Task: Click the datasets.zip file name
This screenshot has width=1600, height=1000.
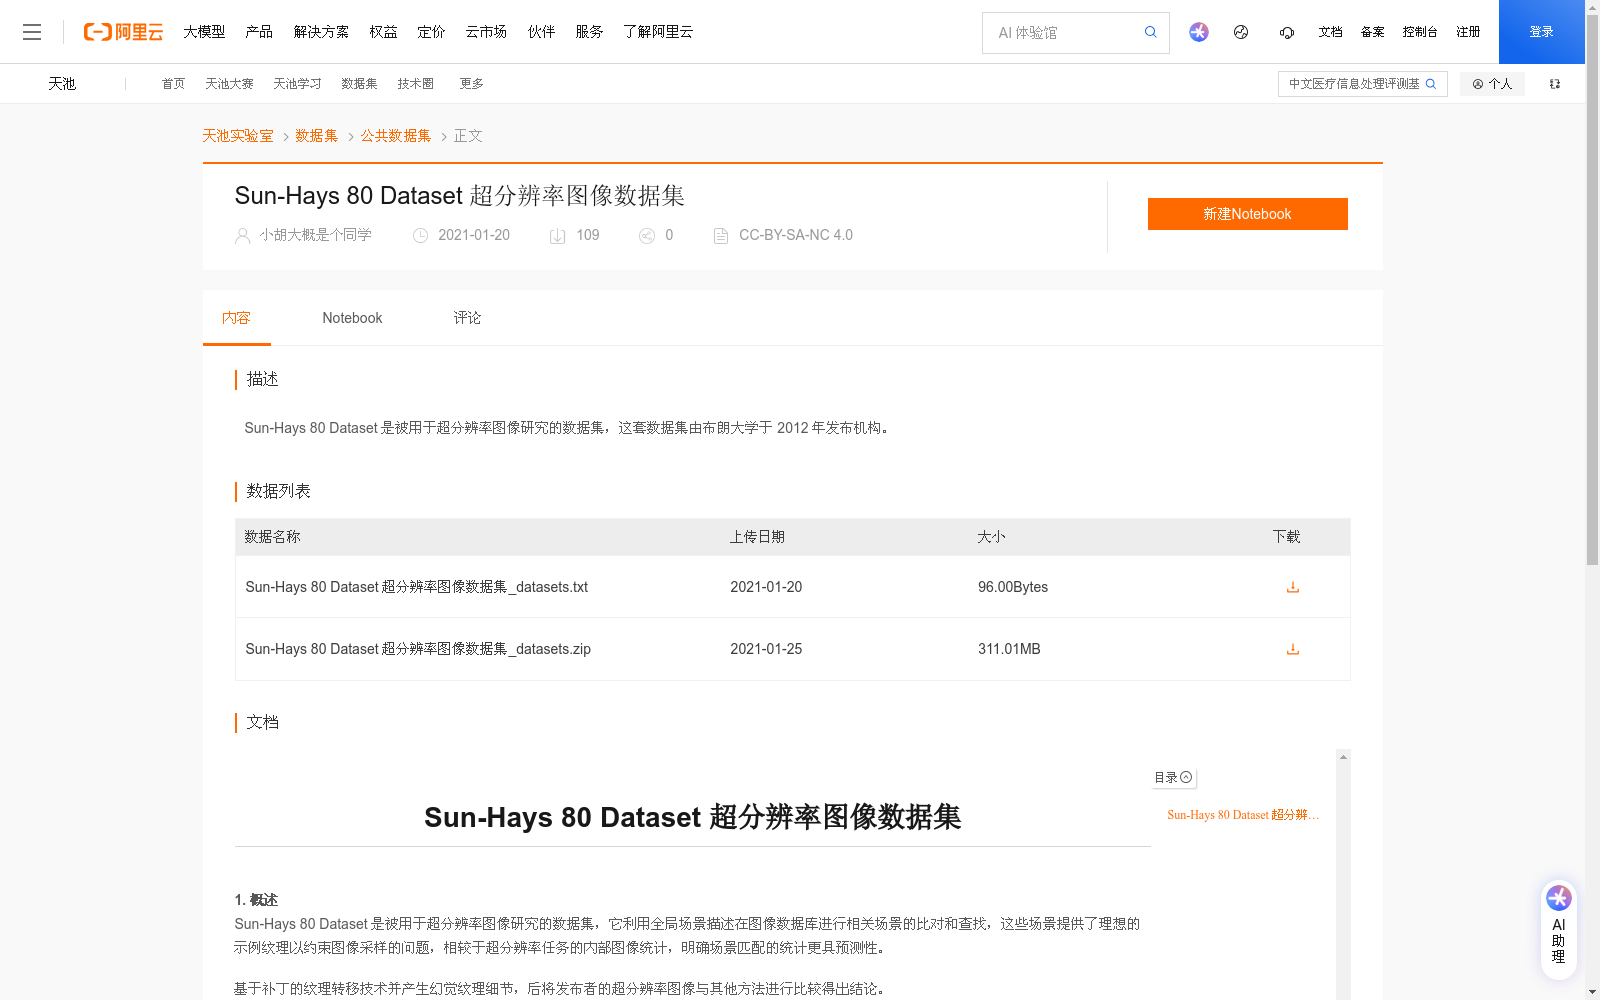Action: click(418, 649)
